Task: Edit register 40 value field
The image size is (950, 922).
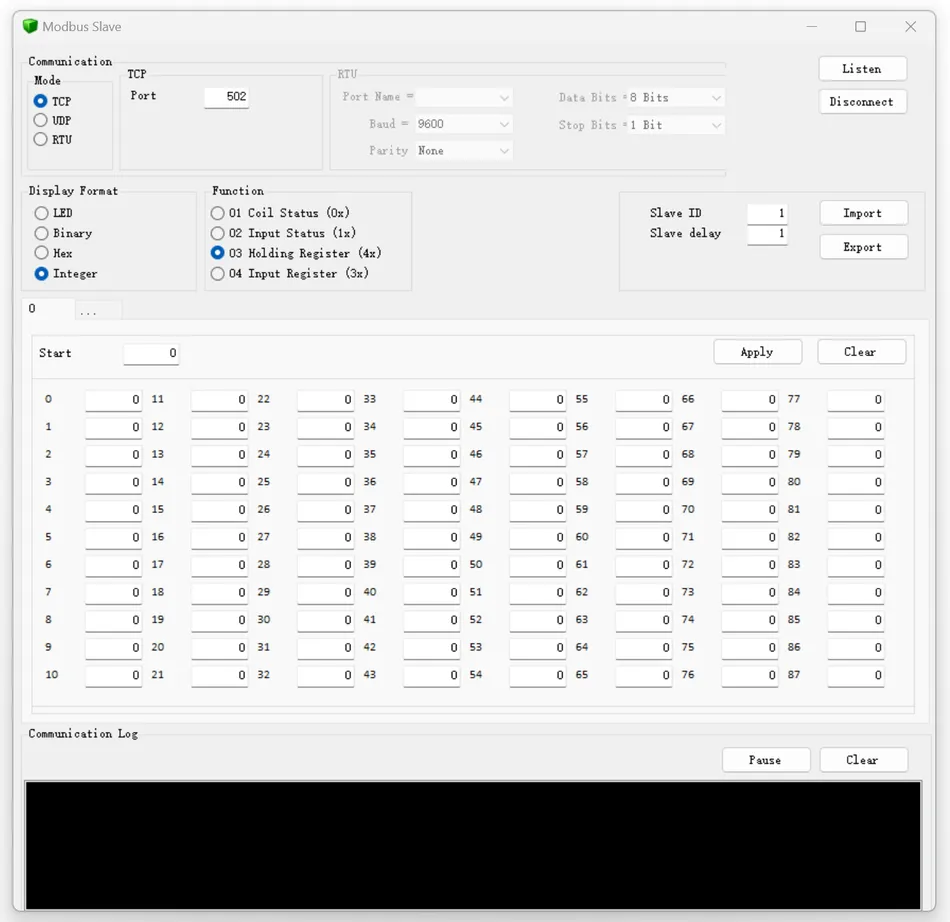Action: [431, 593]
